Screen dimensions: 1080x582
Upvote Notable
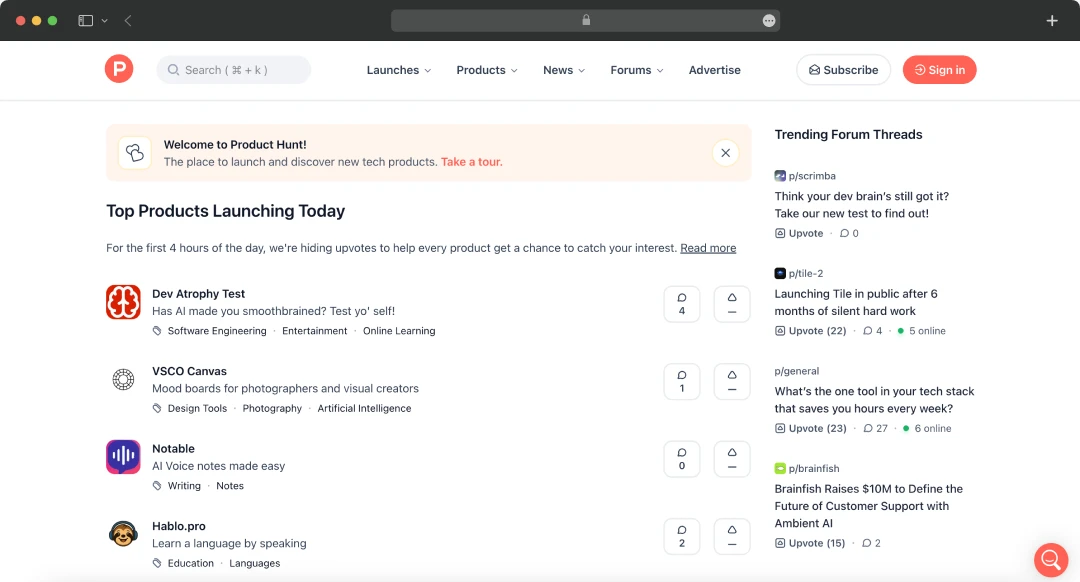click(732, 459)
